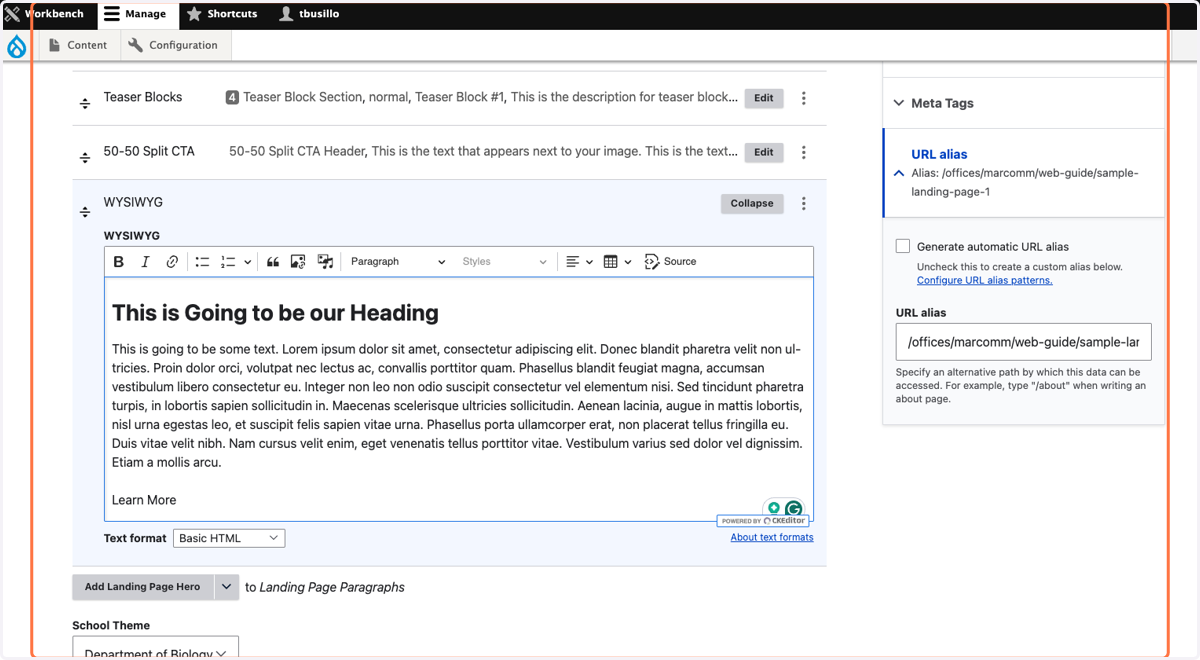Click into the URL alias input field
Screen dimensions: 1200x660
coord(1024,342)
